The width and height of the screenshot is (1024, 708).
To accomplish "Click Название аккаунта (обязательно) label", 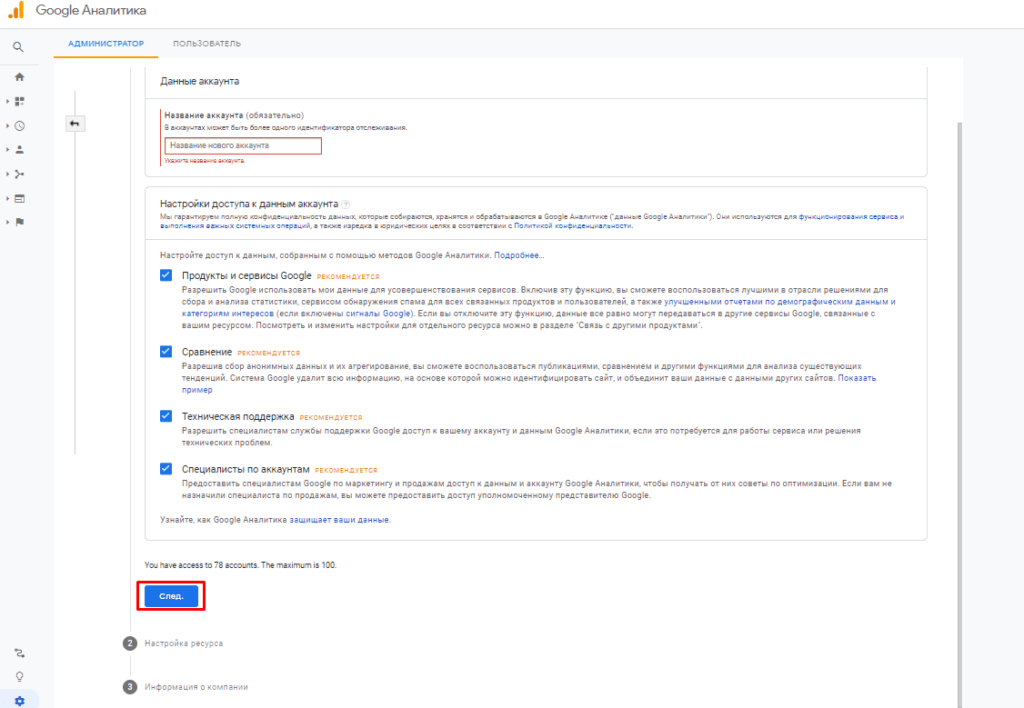I will [x=234, y=115].
